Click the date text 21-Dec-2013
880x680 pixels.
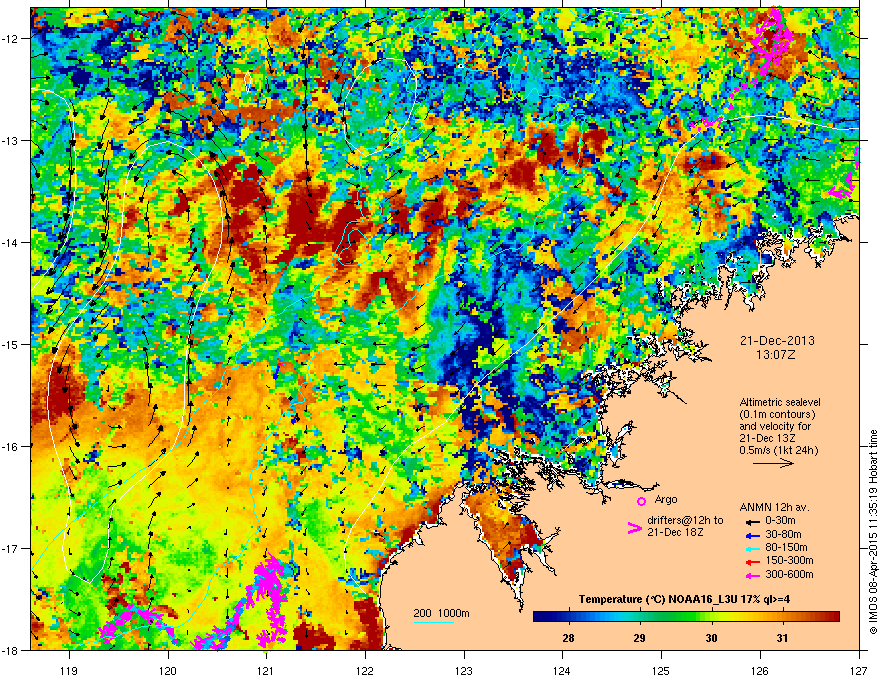tap(777, 341)
